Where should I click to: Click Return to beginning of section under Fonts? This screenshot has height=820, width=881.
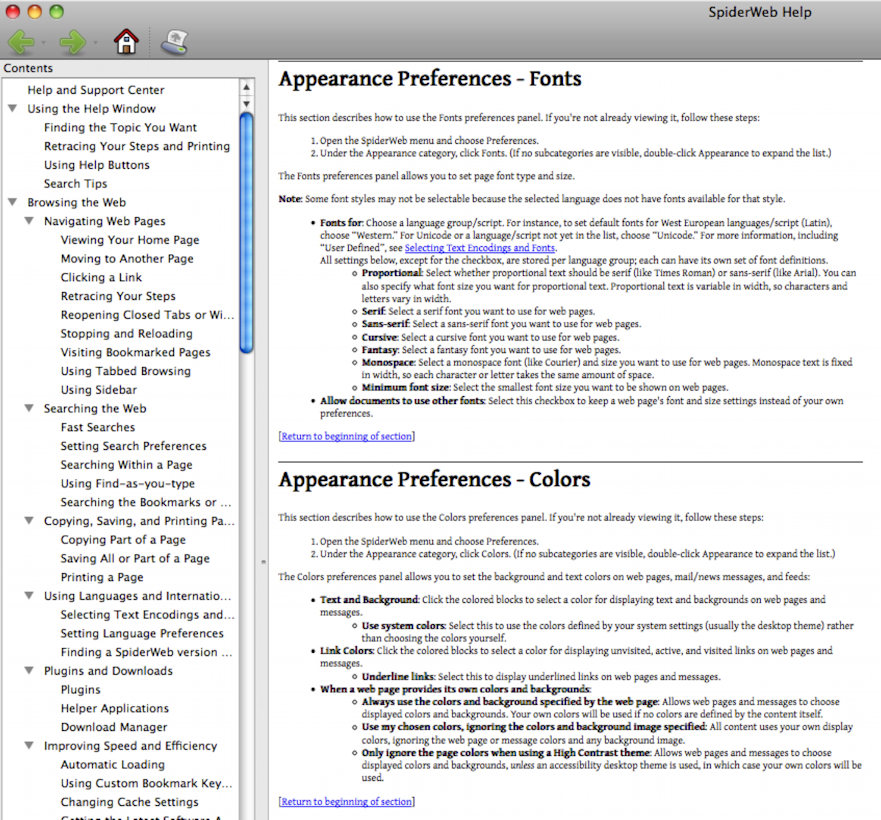[x=346, y=436]
